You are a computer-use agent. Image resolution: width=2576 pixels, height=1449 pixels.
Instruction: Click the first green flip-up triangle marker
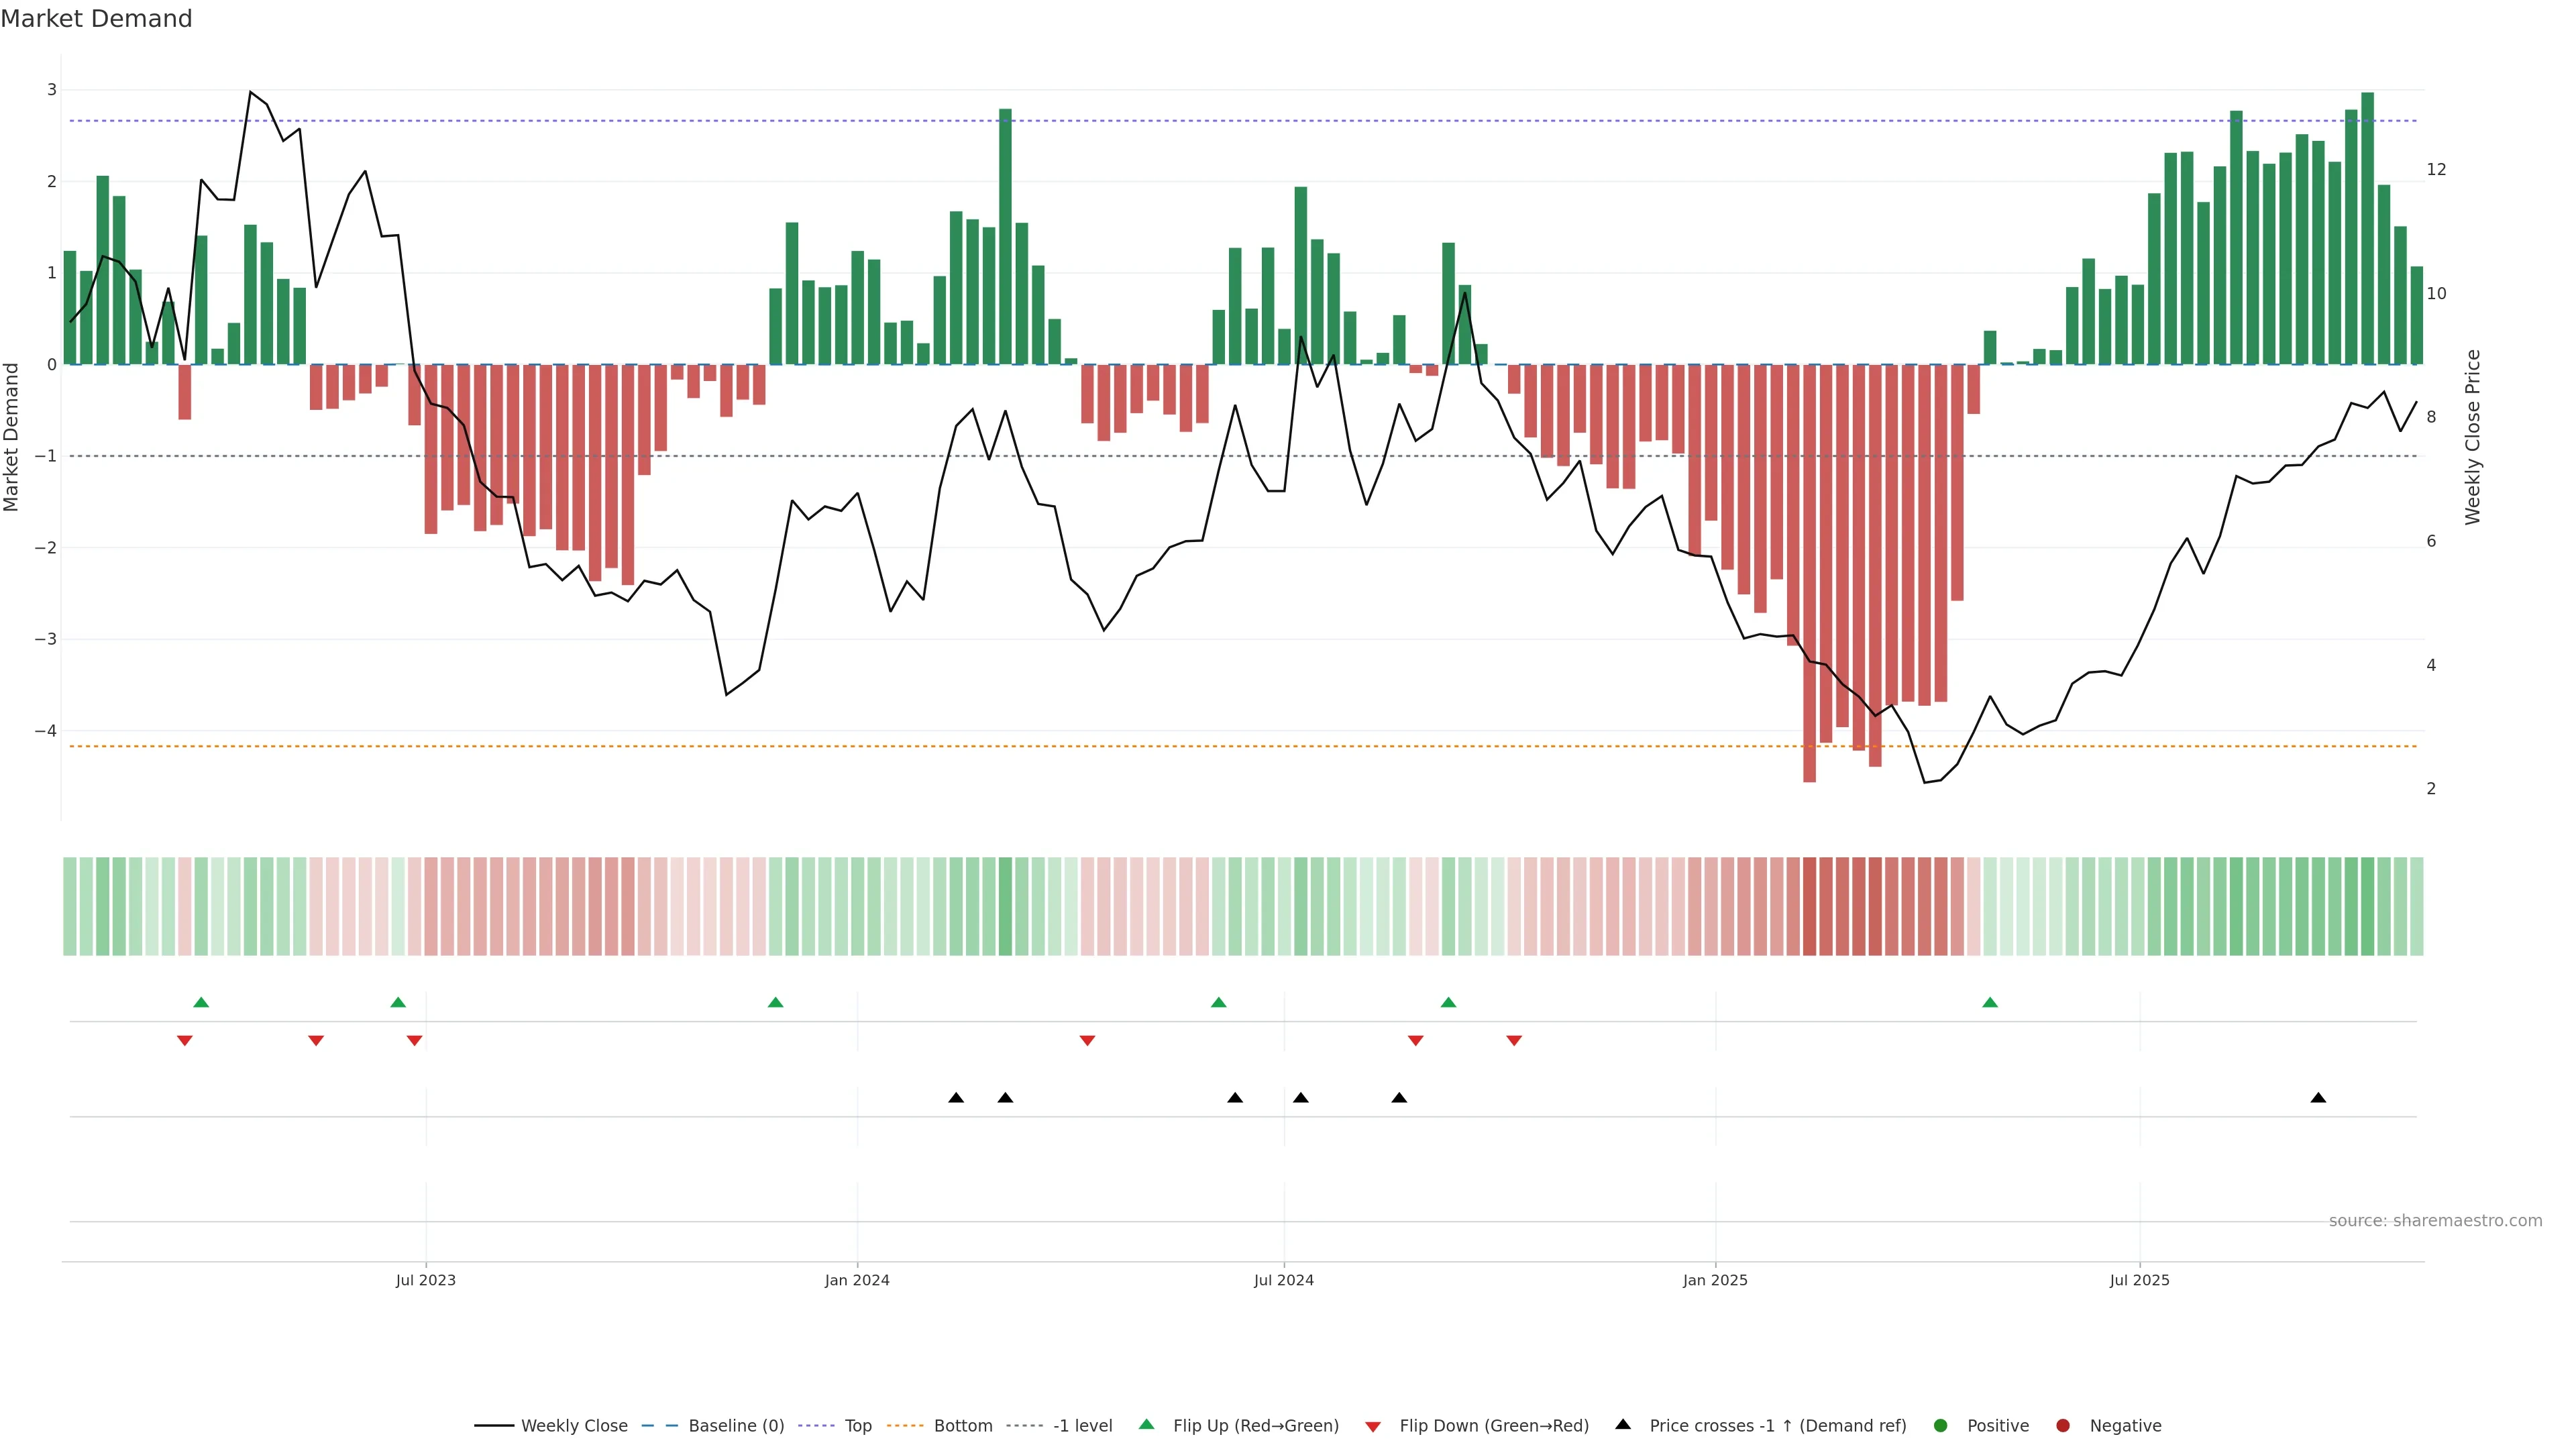(x=201, y=1003)
